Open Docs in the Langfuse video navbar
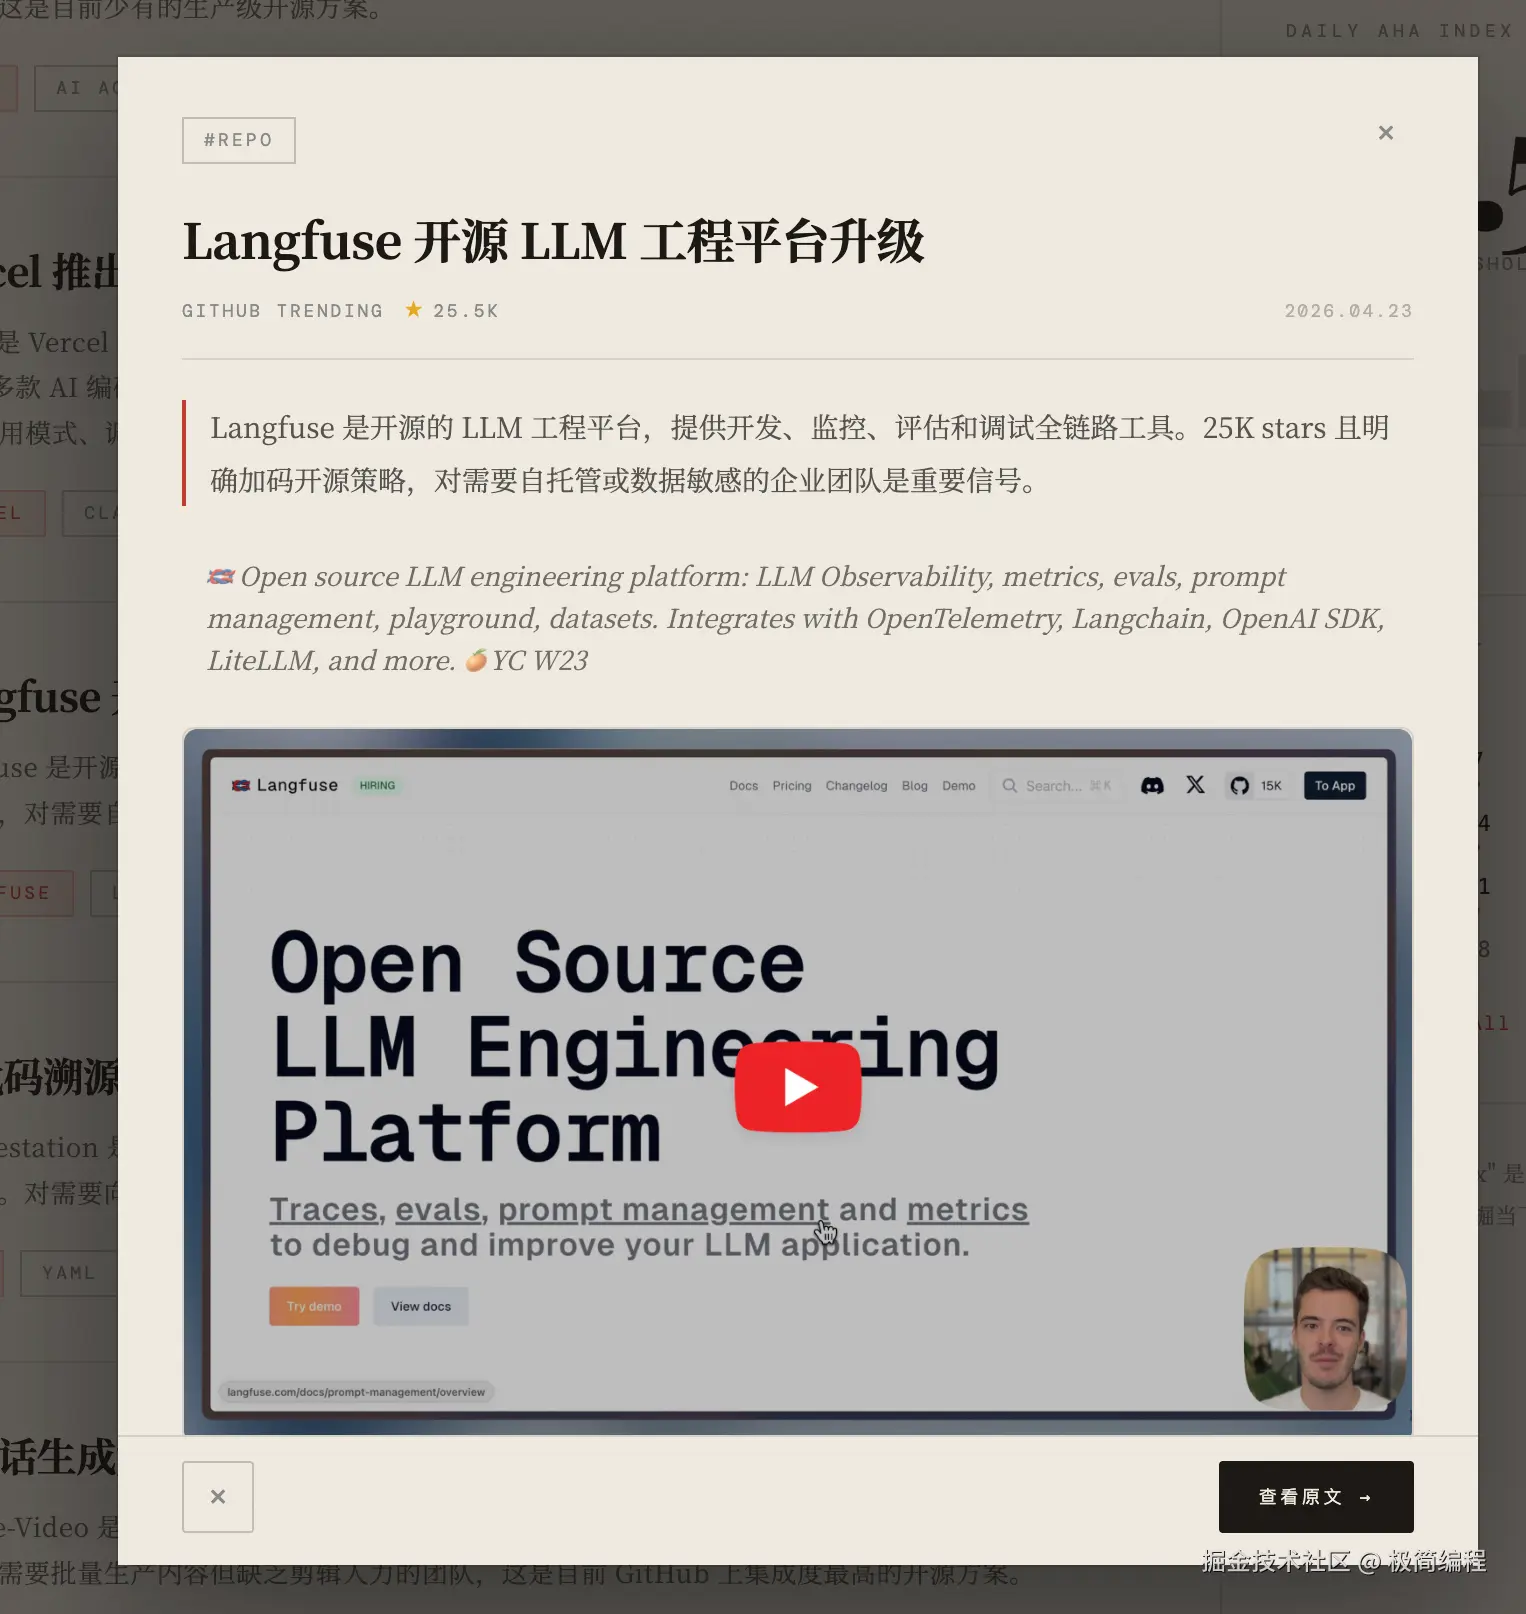1526x1614 pixels. point(743,786)
